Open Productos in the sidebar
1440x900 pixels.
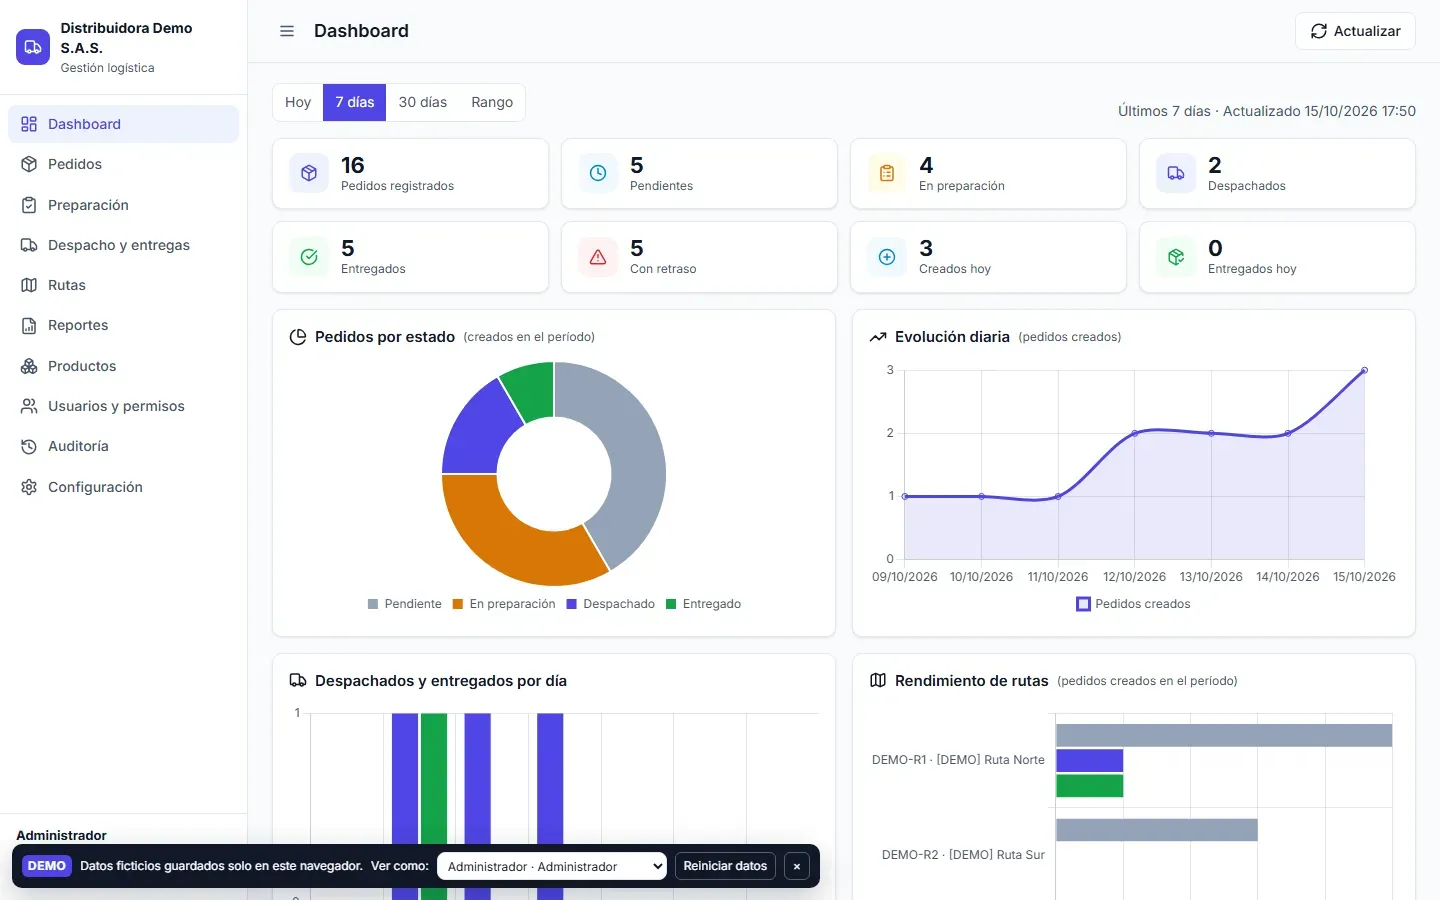[x=123, y=366]
